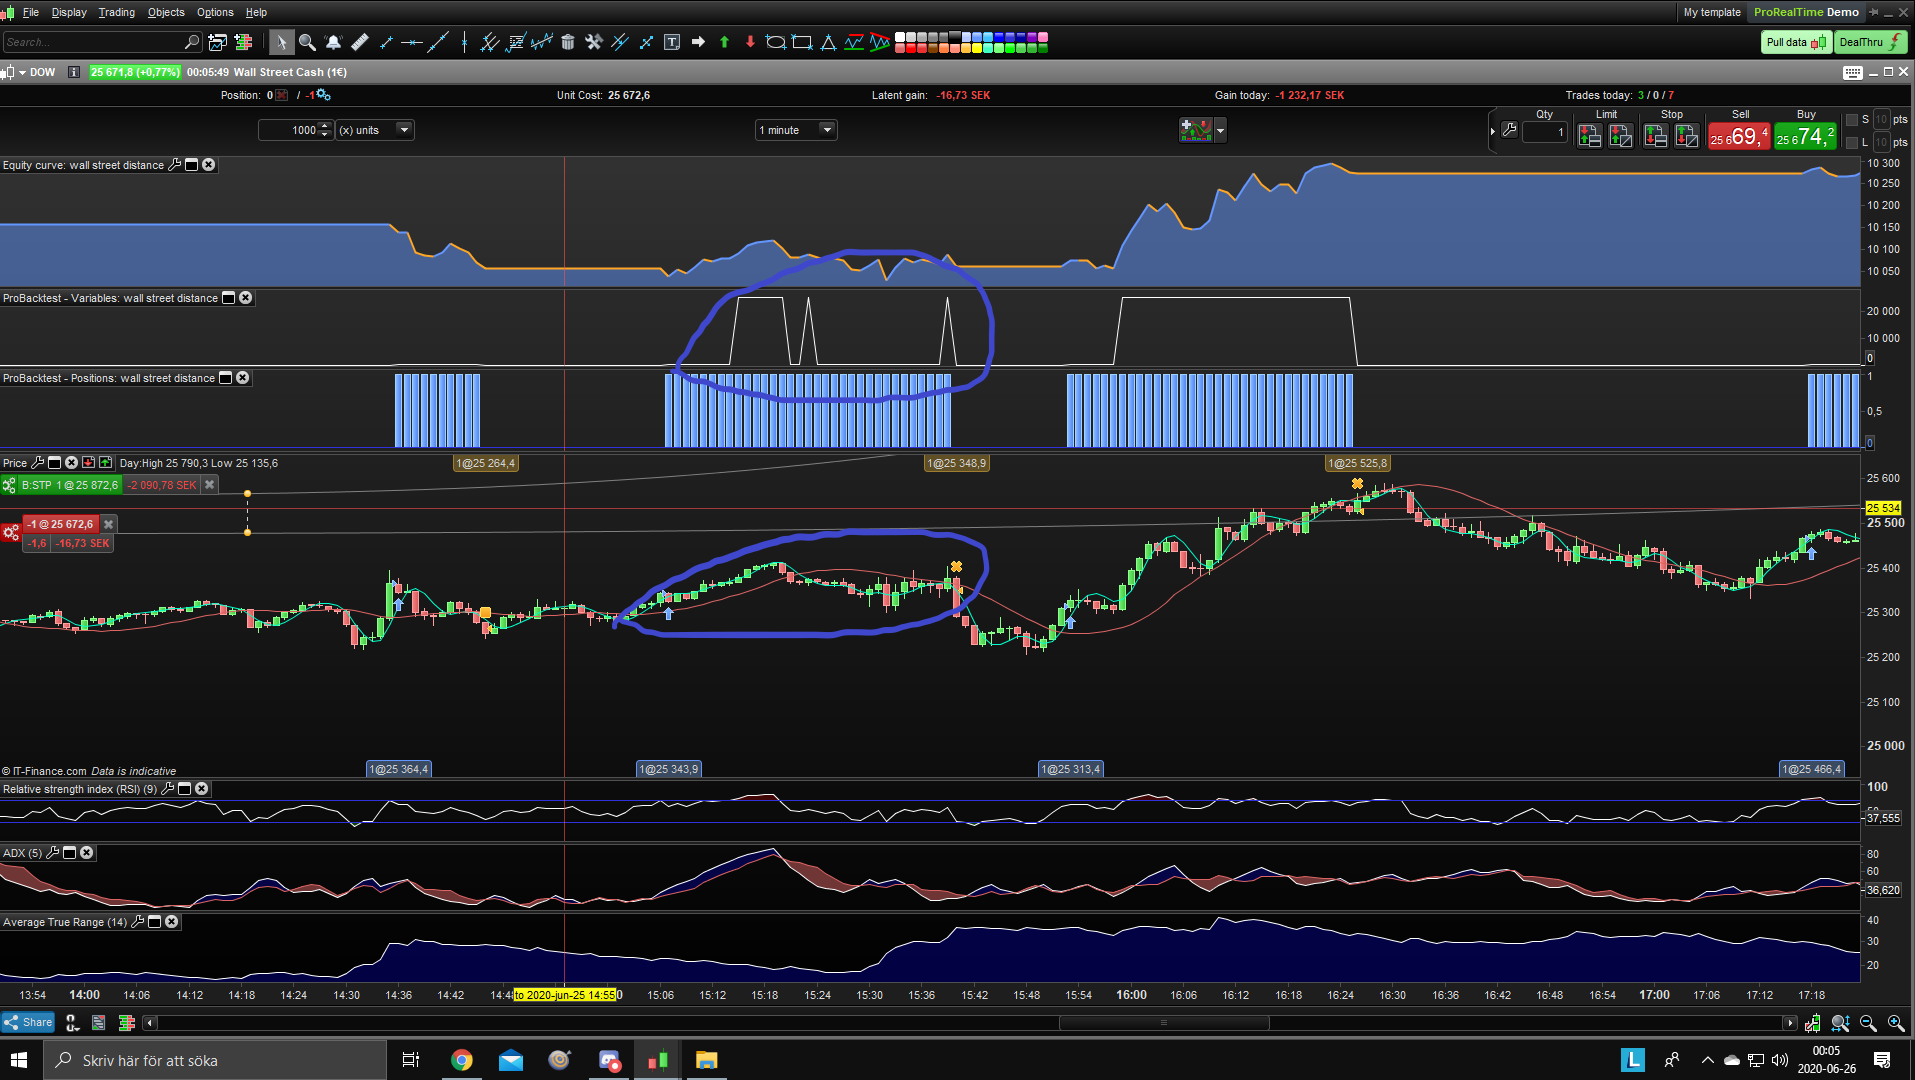The width and height of the screenshot is (1915, 1080).
Task: Open Windows Start menu
Action: coord(20,1060)
